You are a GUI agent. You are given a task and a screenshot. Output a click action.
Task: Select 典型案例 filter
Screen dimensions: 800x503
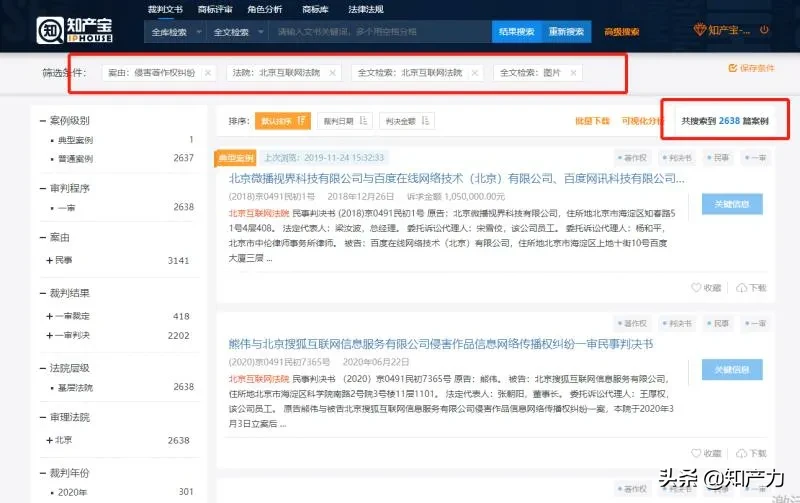click(x=75, y=140)
